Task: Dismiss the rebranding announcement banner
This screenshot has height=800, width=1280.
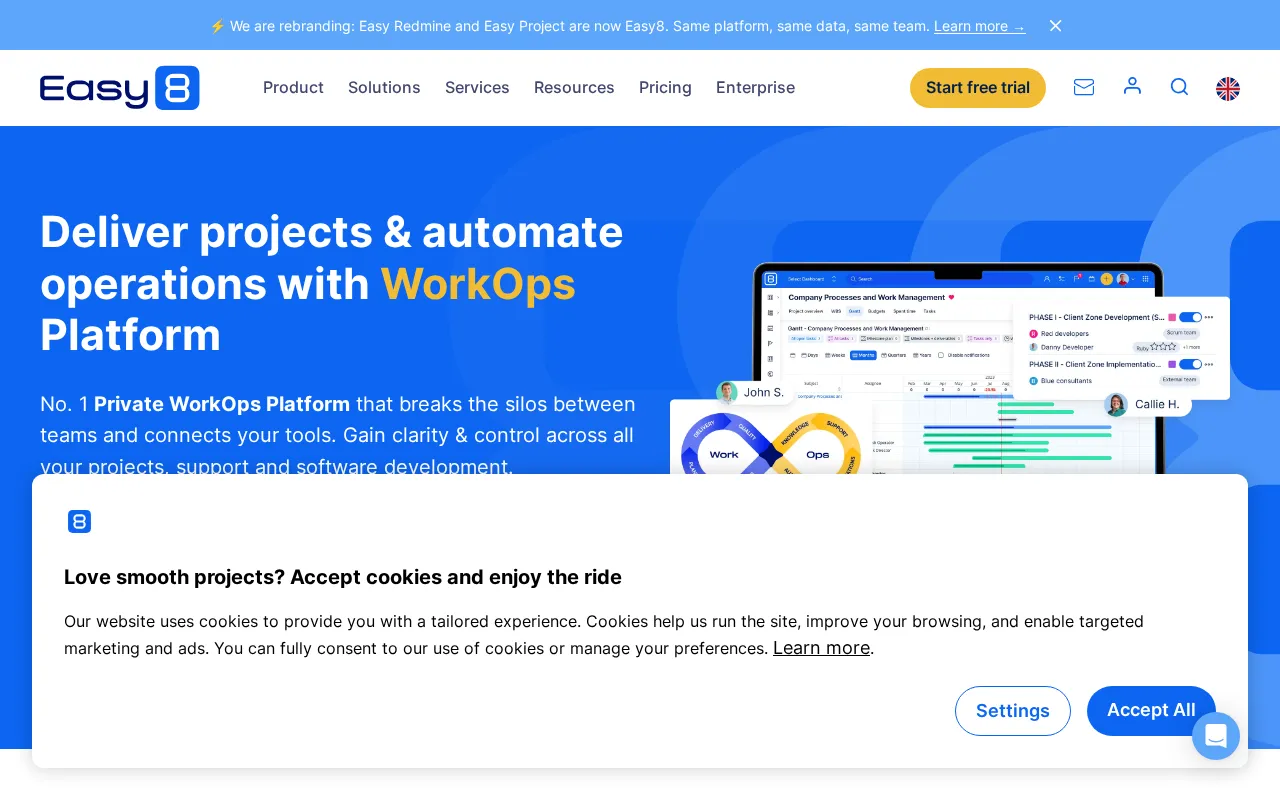Action: tap(1055, 26)
